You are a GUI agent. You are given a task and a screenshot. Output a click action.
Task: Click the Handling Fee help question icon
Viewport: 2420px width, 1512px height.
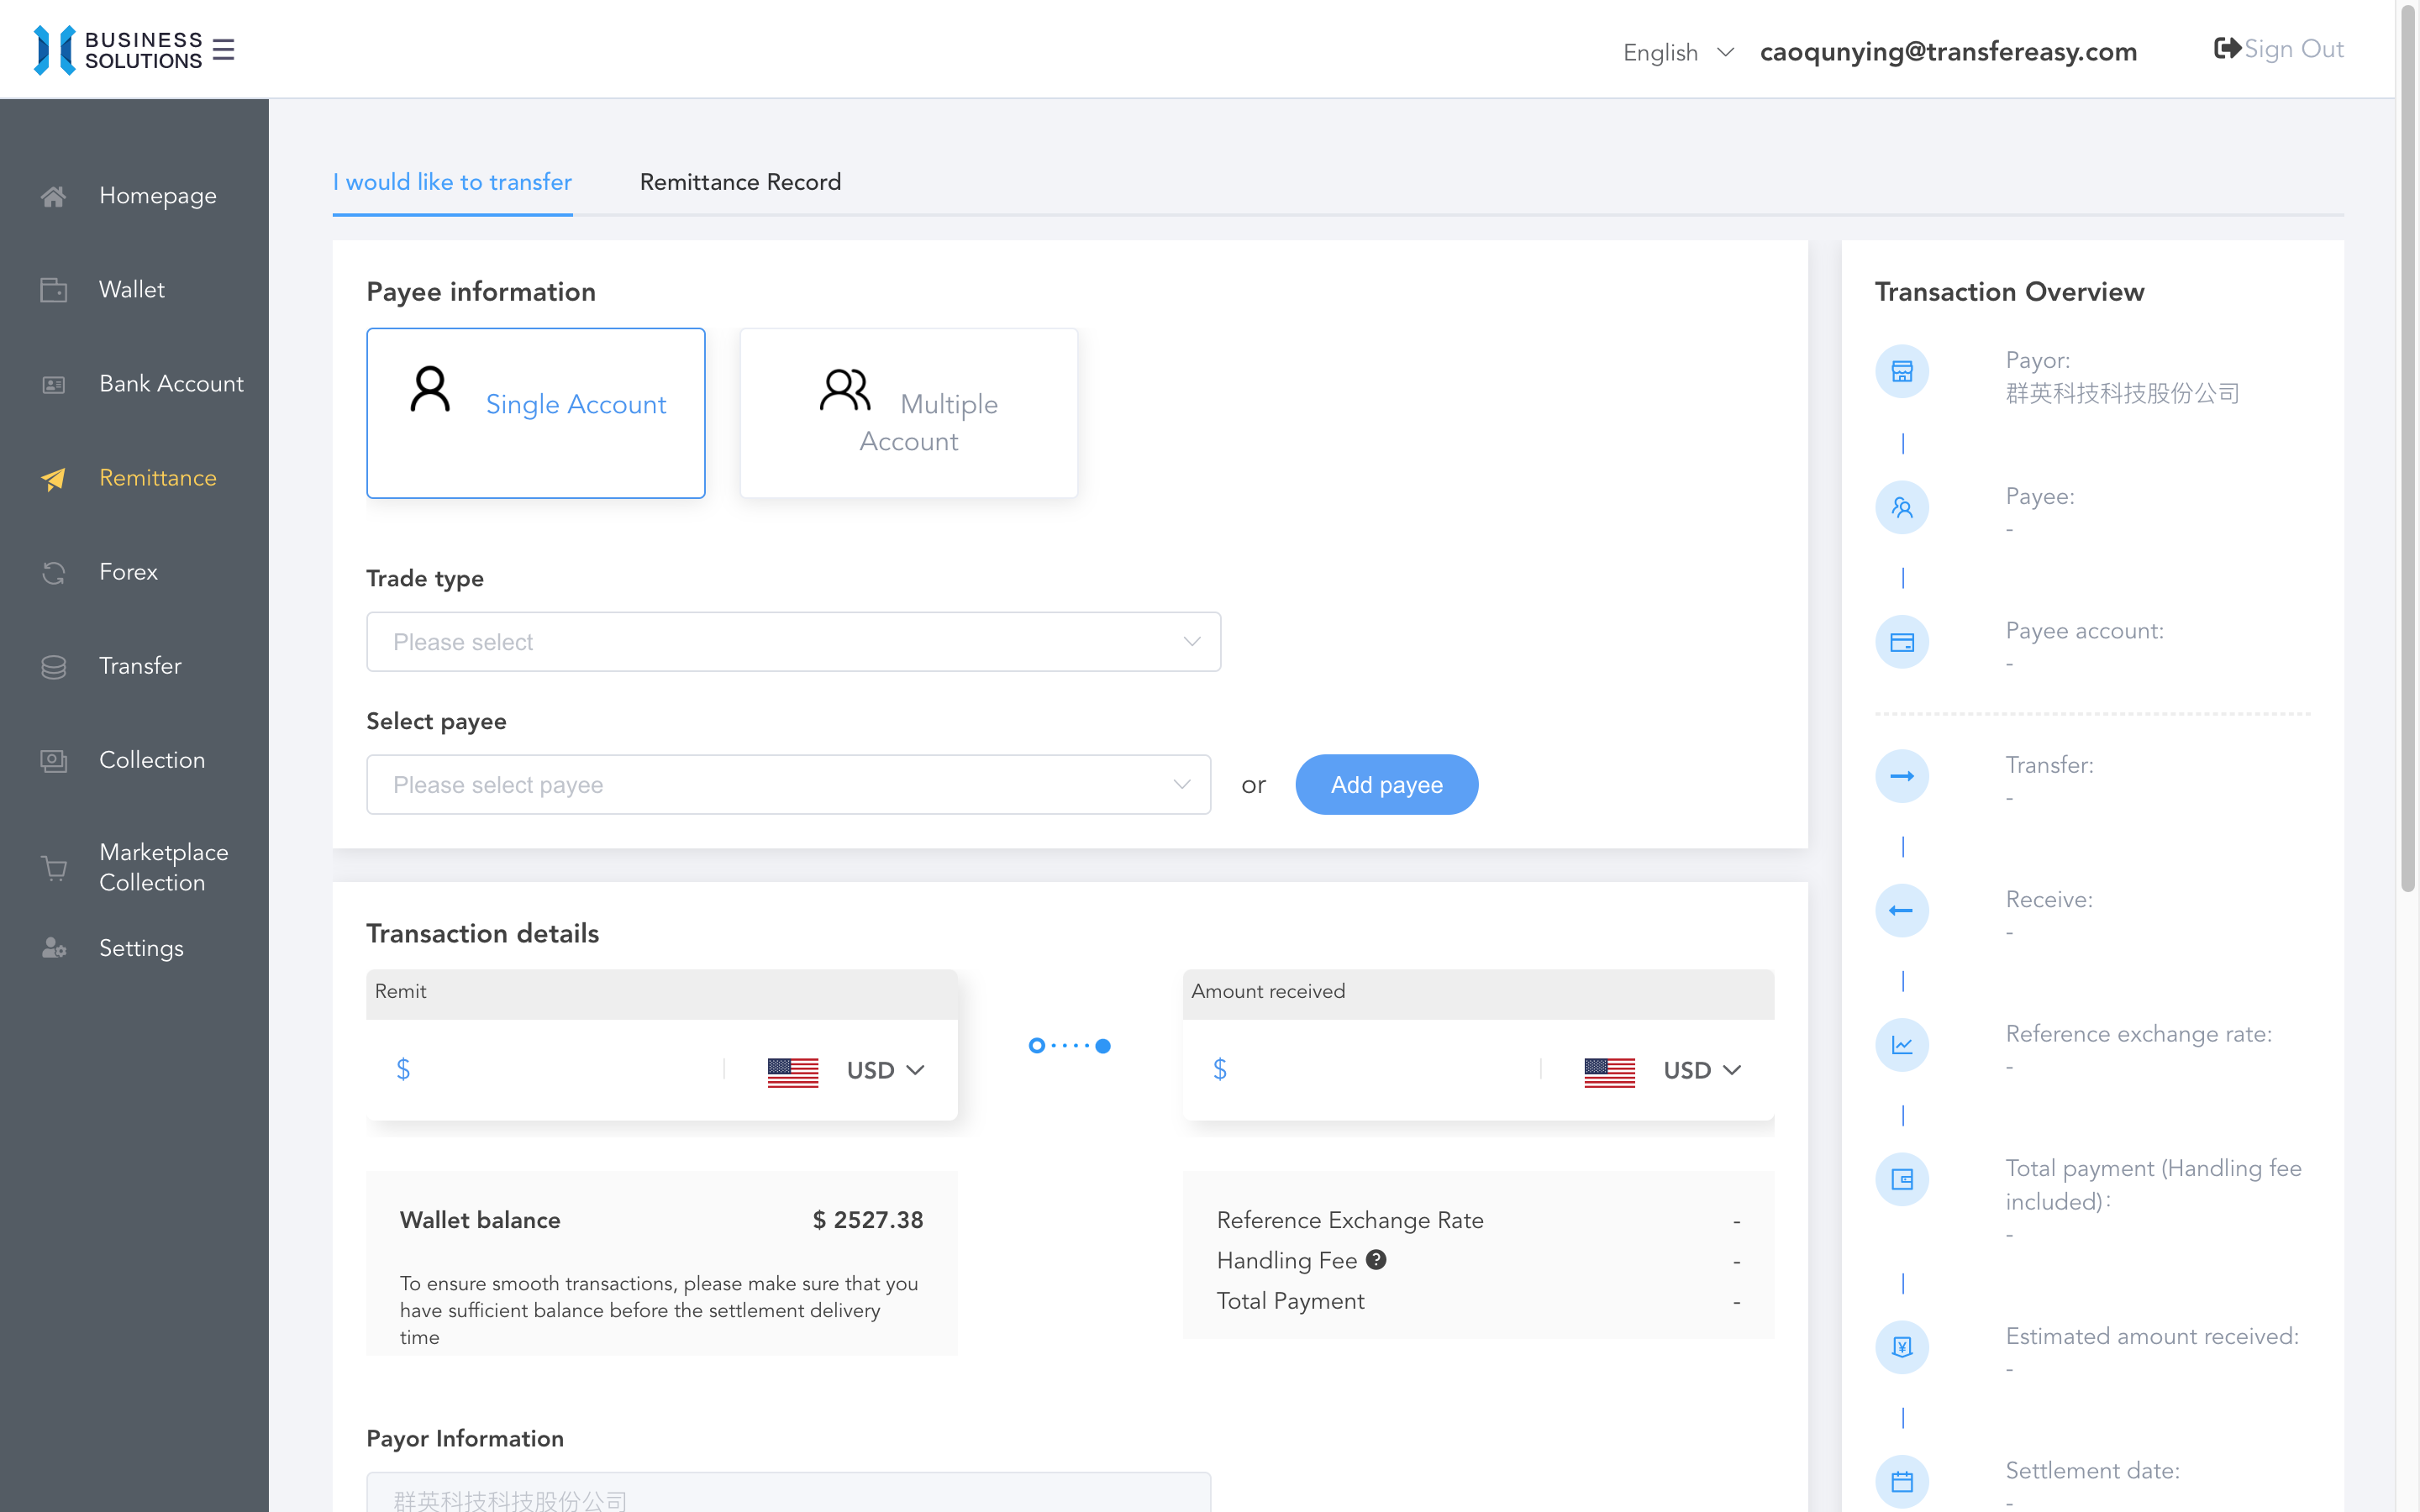pyautogui.click(x=1376, y=1260)
